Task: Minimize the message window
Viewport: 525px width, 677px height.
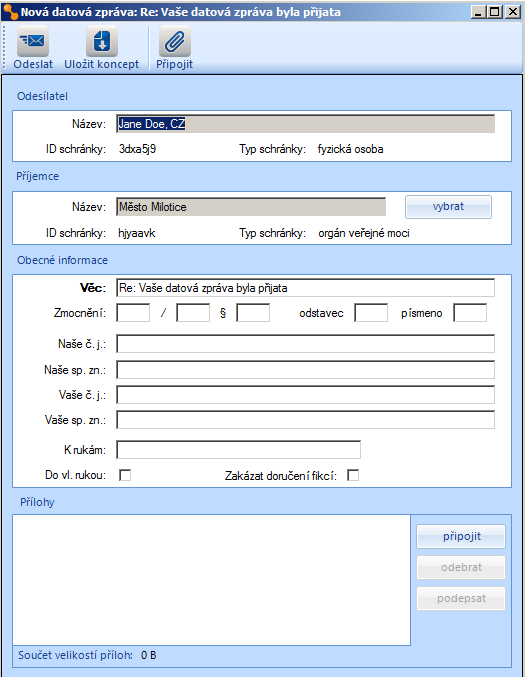Action: 478,12
